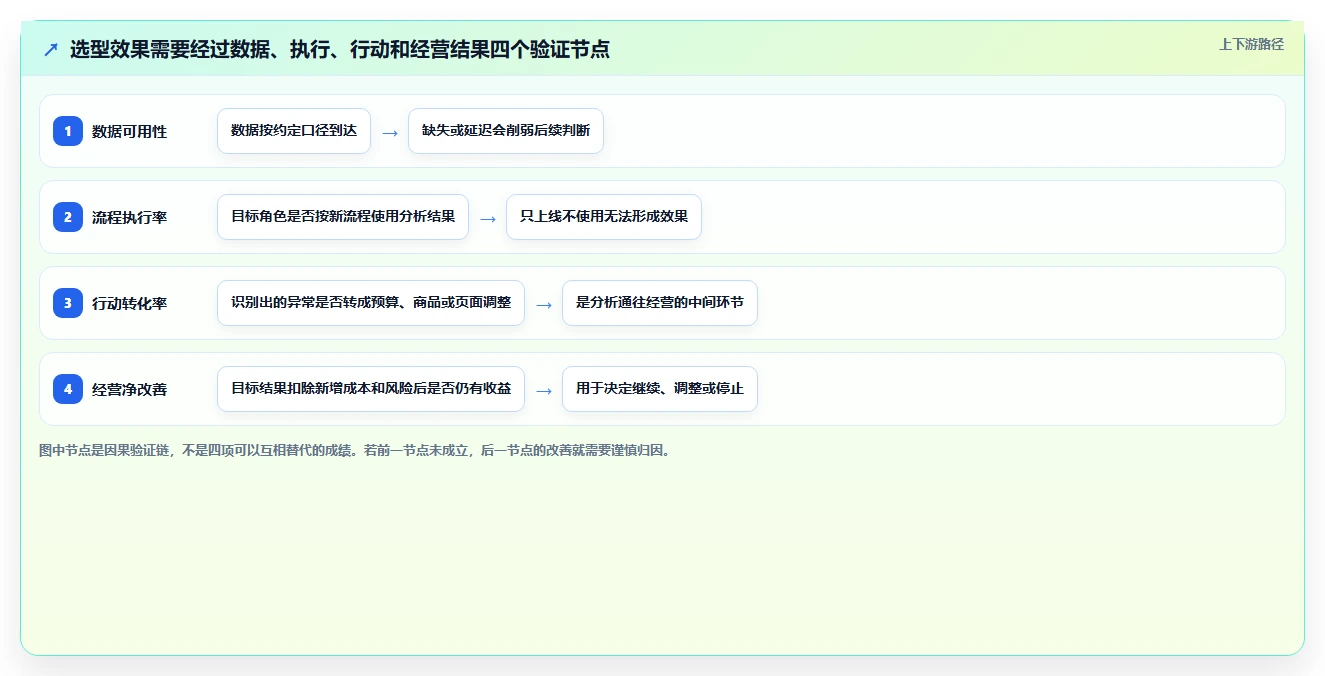Image resolution: width=1325 pixels, height=676 pixels.
Task: Select the 经营净改善 label
Action: (129, 389)
